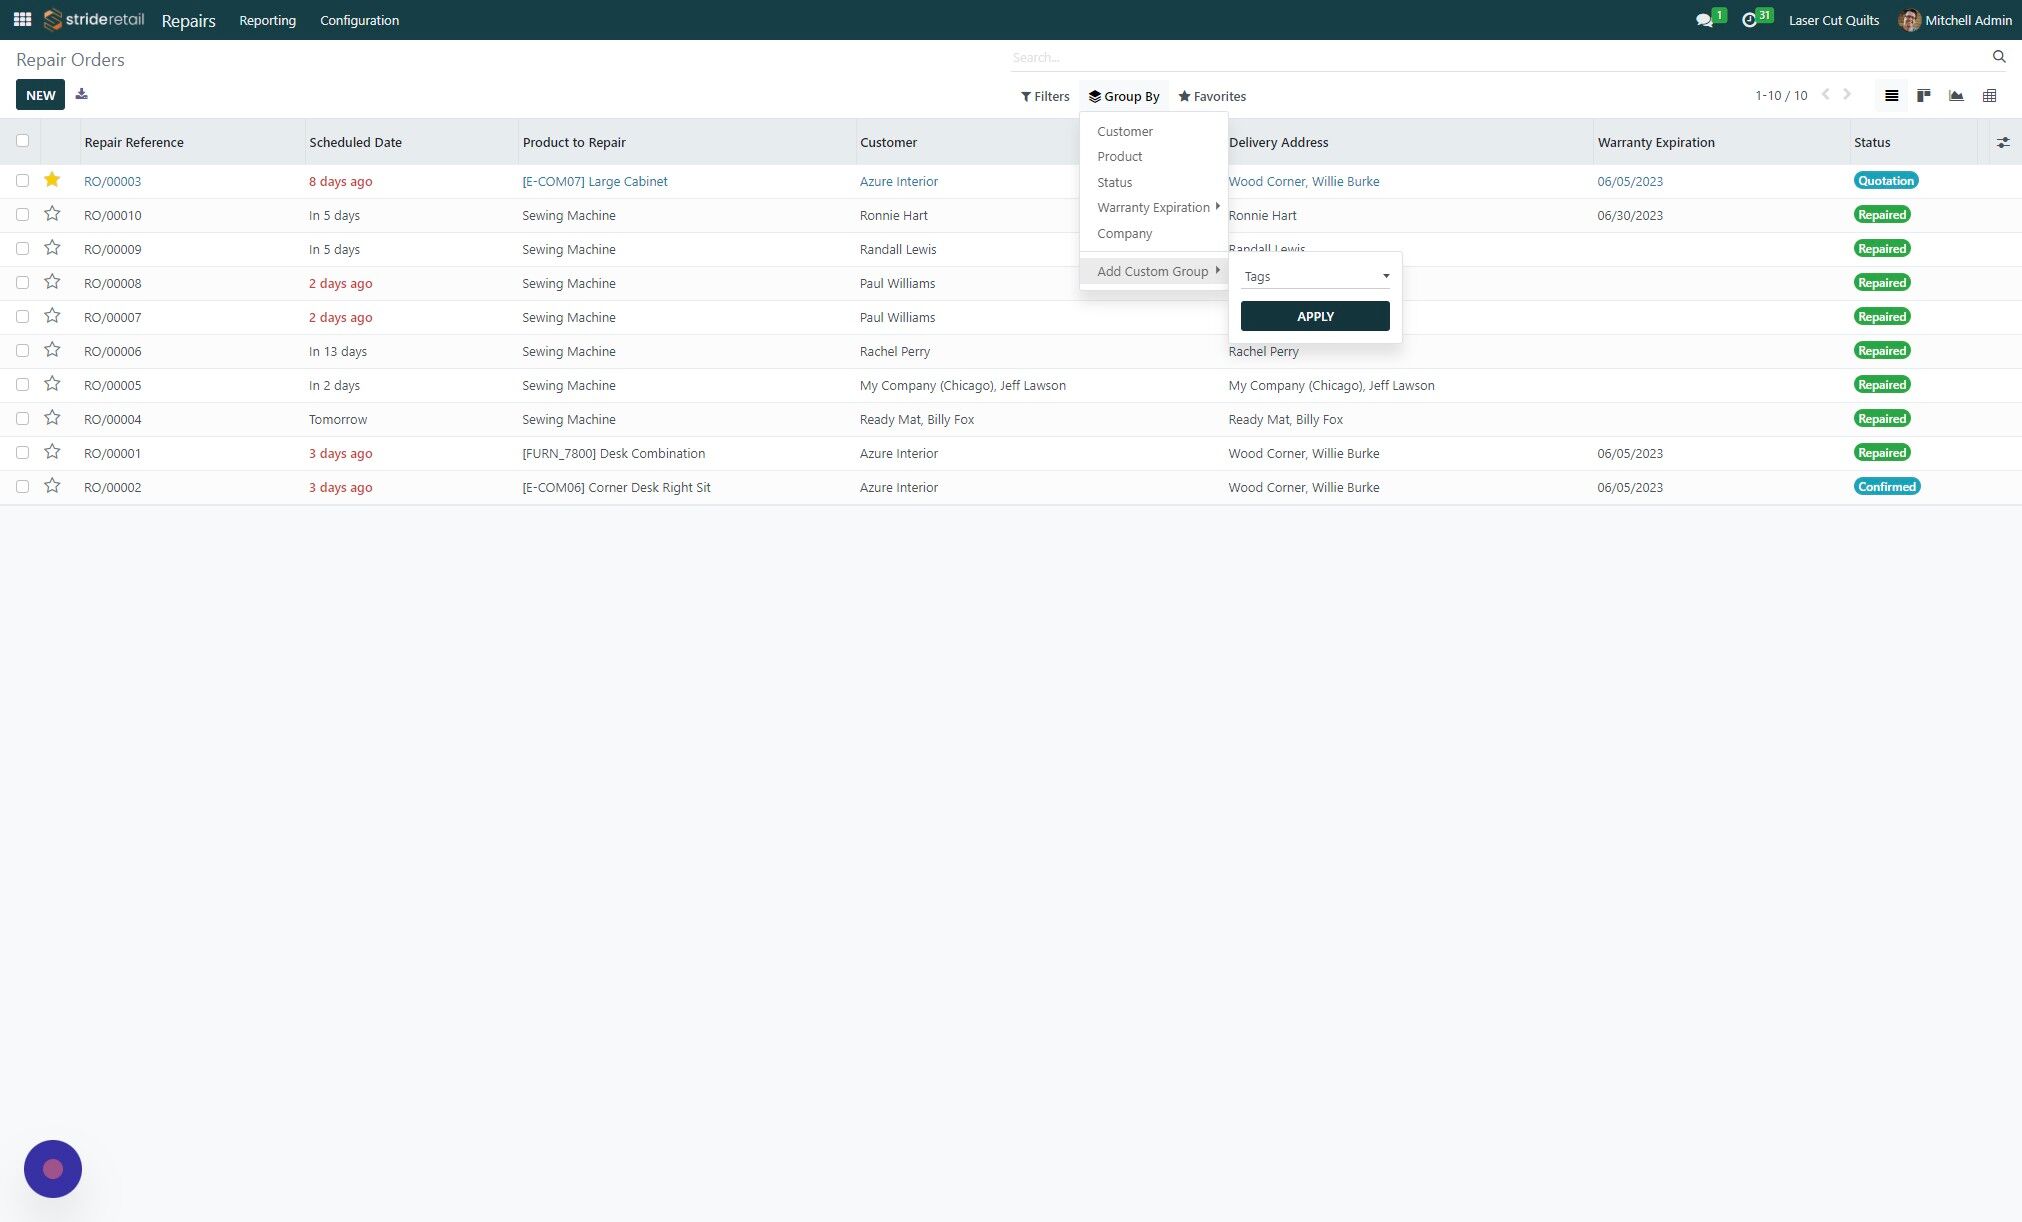The image size is (2022, 1222).
Task: Open the Configuration menu
Action: (359, 20)
